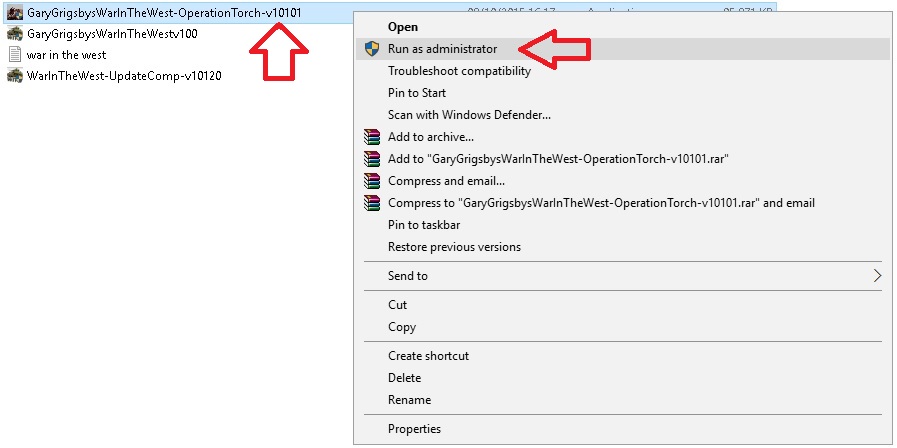The image size is (897, 448).
Task: Expand the Send to submenu arrow
Action: 878,276
